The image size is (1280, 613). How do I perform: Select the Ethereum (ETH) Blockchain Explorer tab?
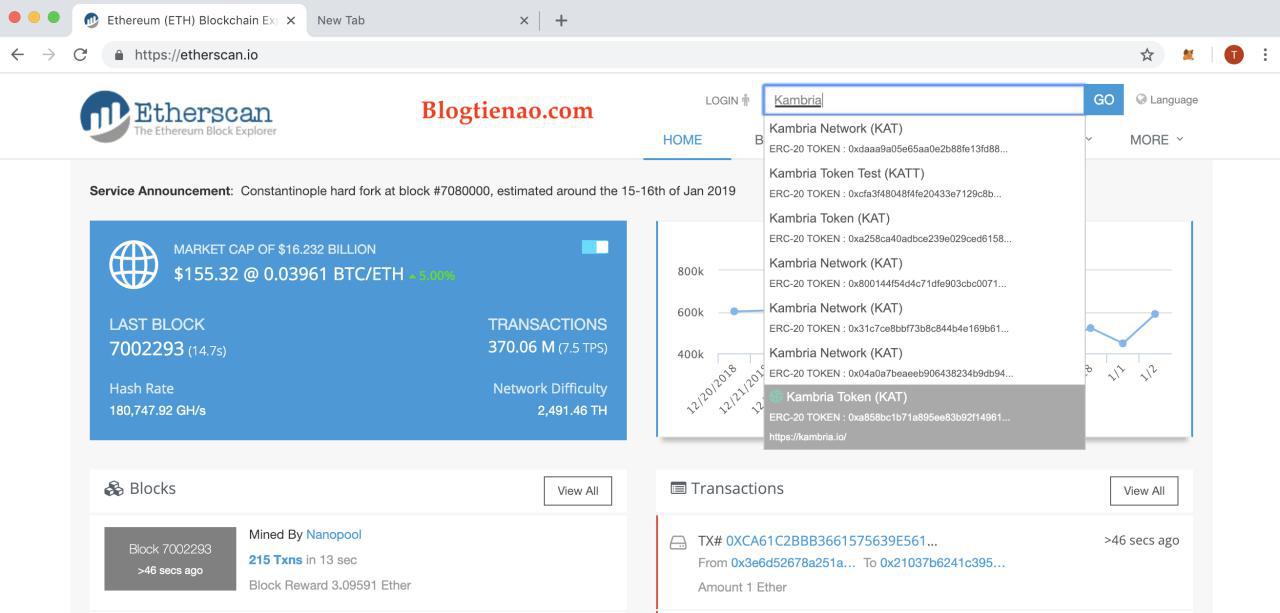point(189,20)
